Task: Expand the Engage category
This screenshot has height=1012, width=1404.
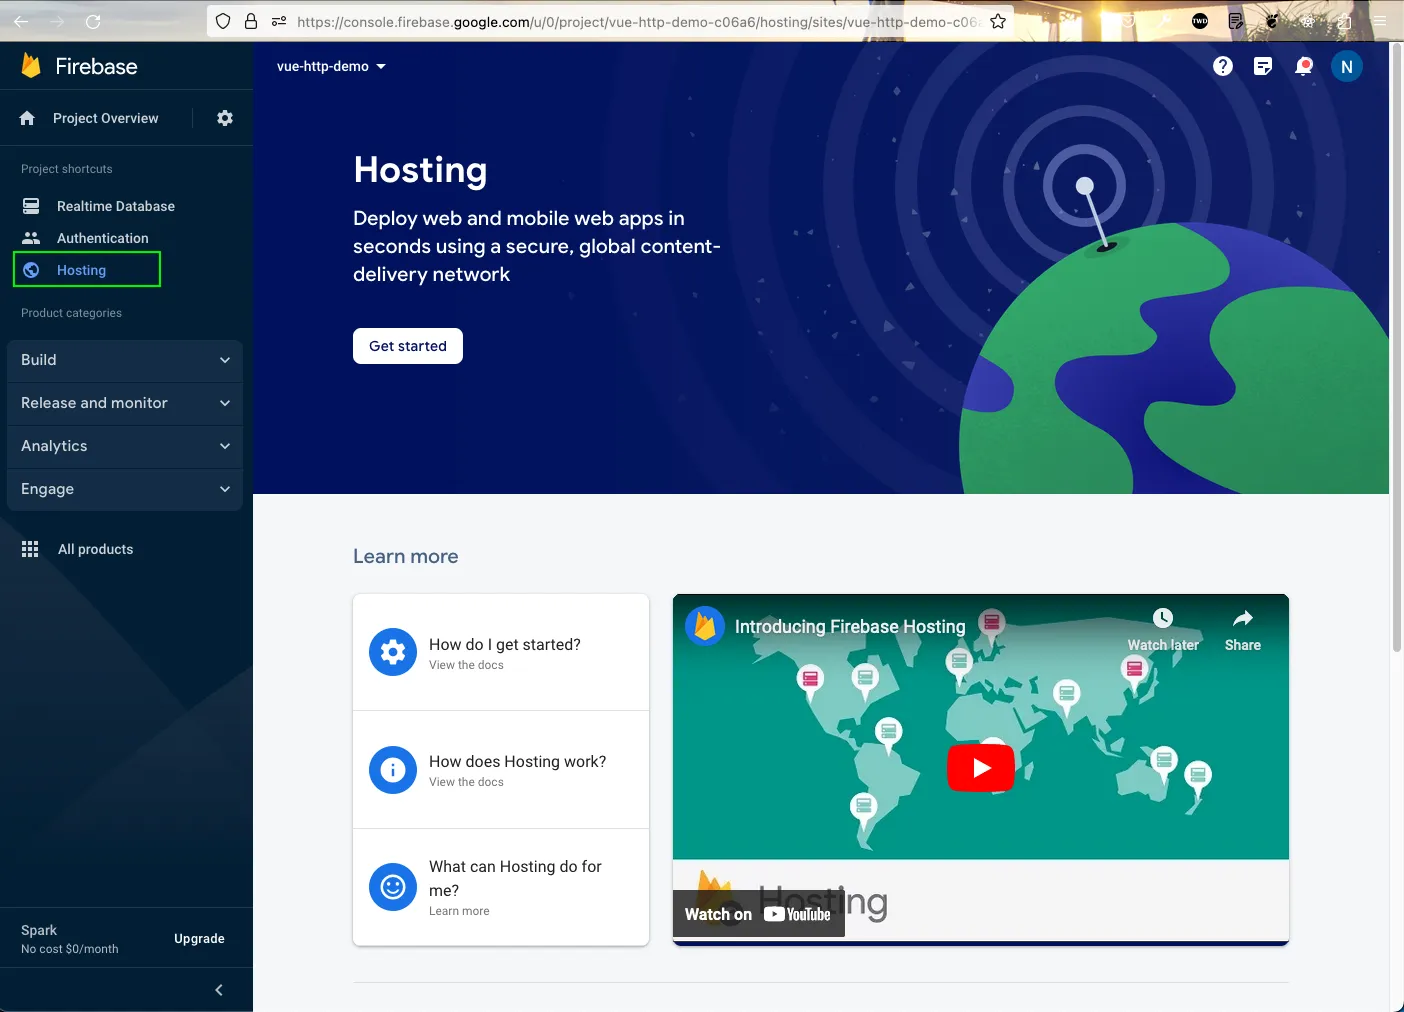Action: pos(125,489)
